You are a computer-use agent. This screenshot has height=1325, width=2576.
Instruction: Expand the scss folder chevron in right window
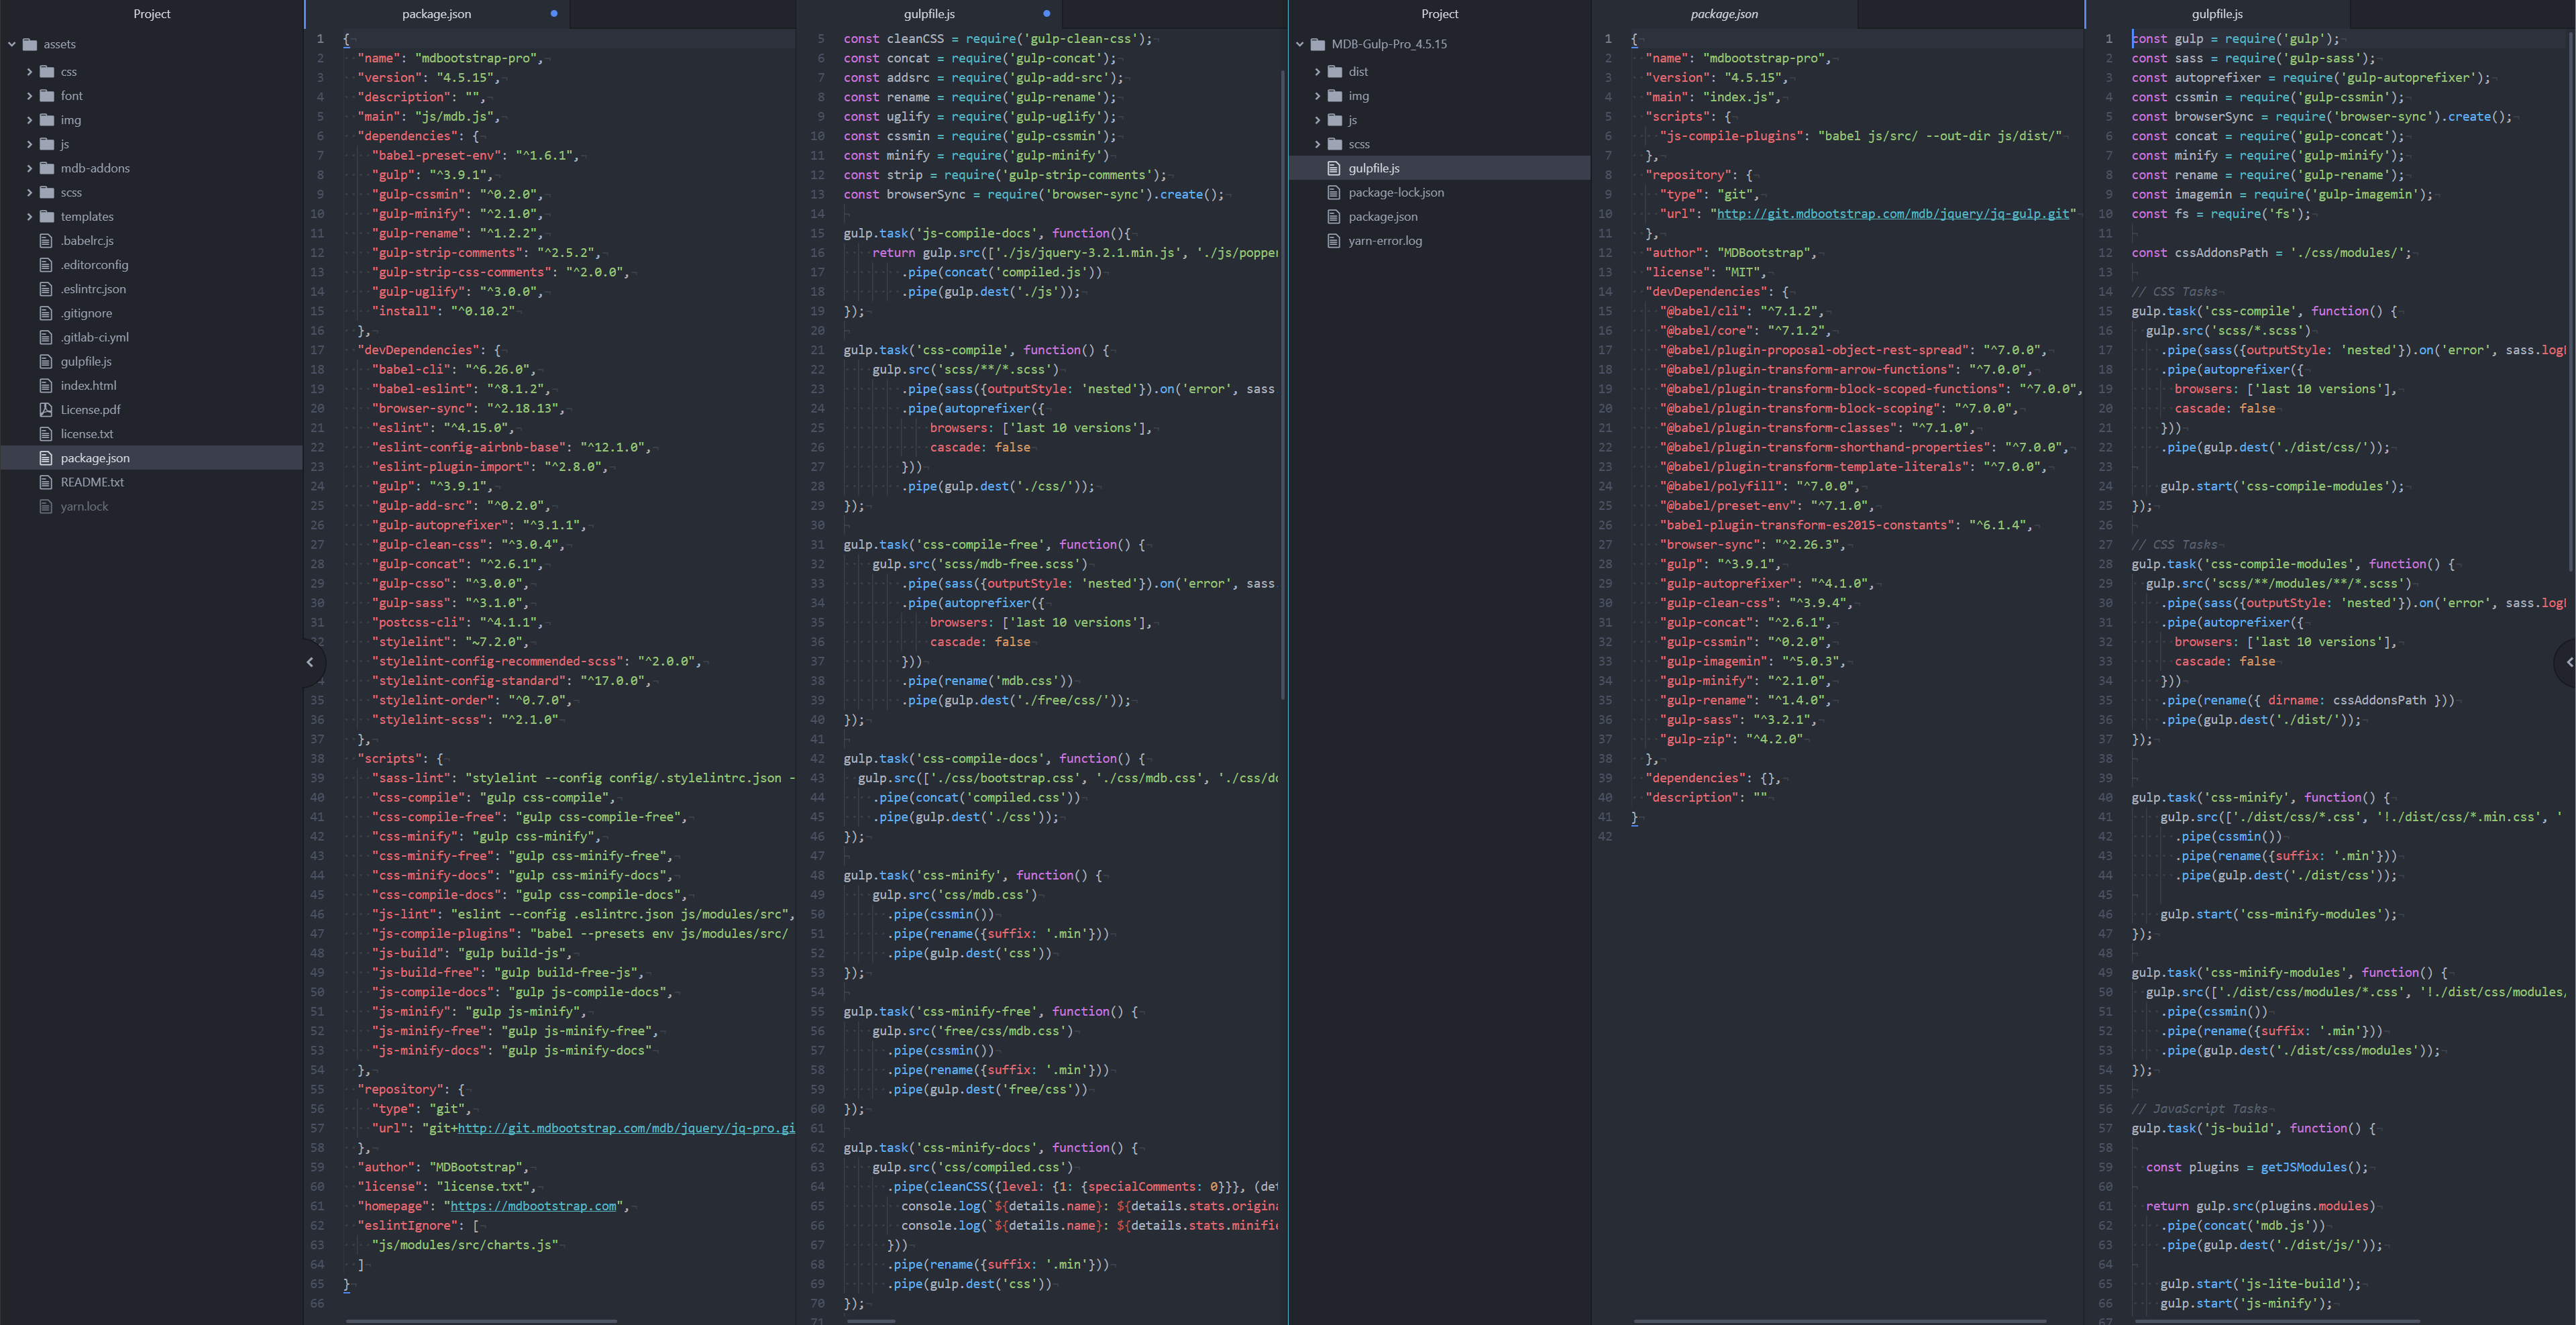[1317, 144]
